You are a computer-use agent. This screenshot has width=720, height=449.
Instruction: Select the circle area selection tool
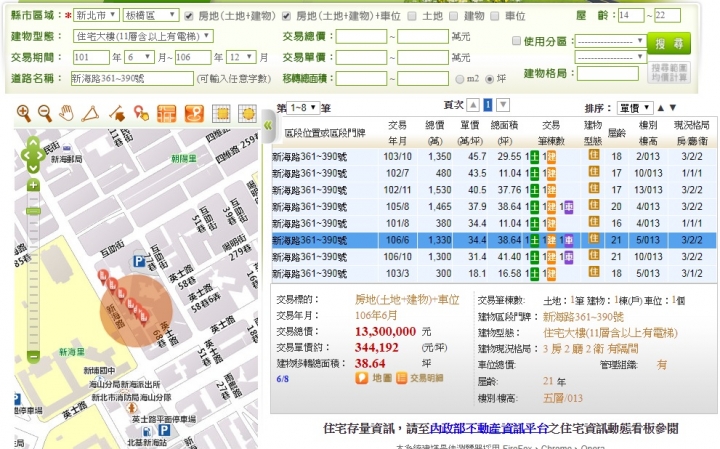248,113
